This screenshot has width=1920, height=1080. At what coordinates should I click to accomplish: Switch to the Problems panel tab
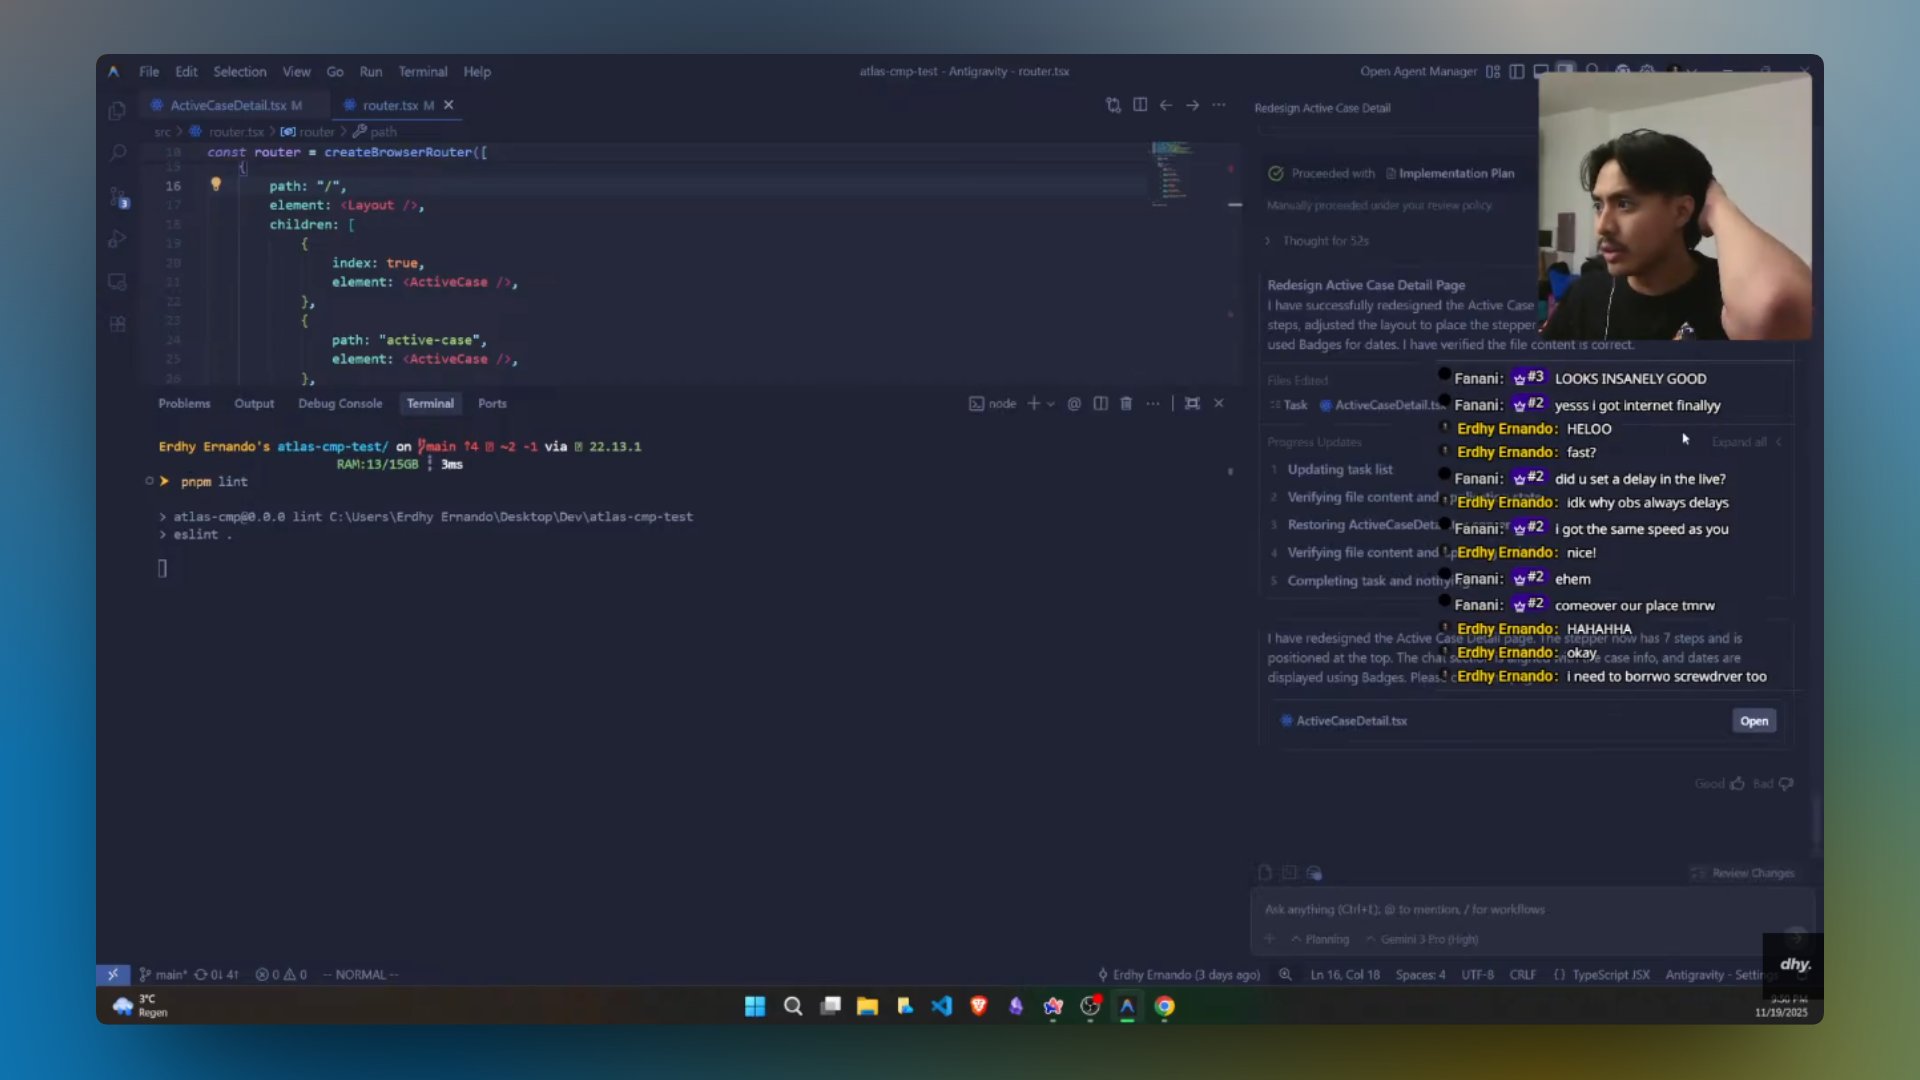point(184,403)
